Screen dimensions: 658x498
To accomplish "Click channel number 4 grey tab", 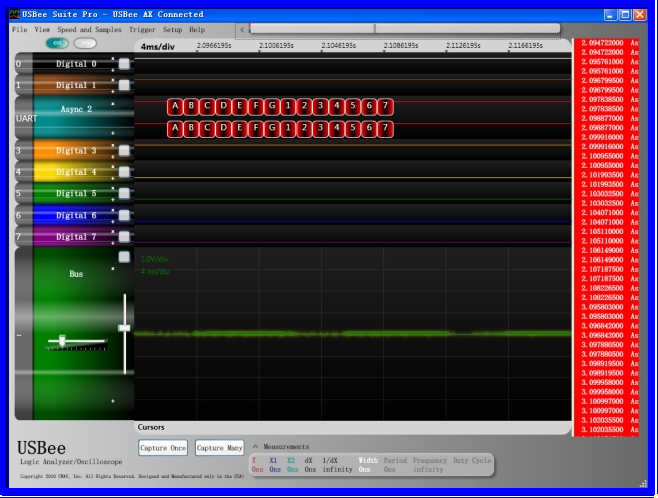I will [24, 172].
